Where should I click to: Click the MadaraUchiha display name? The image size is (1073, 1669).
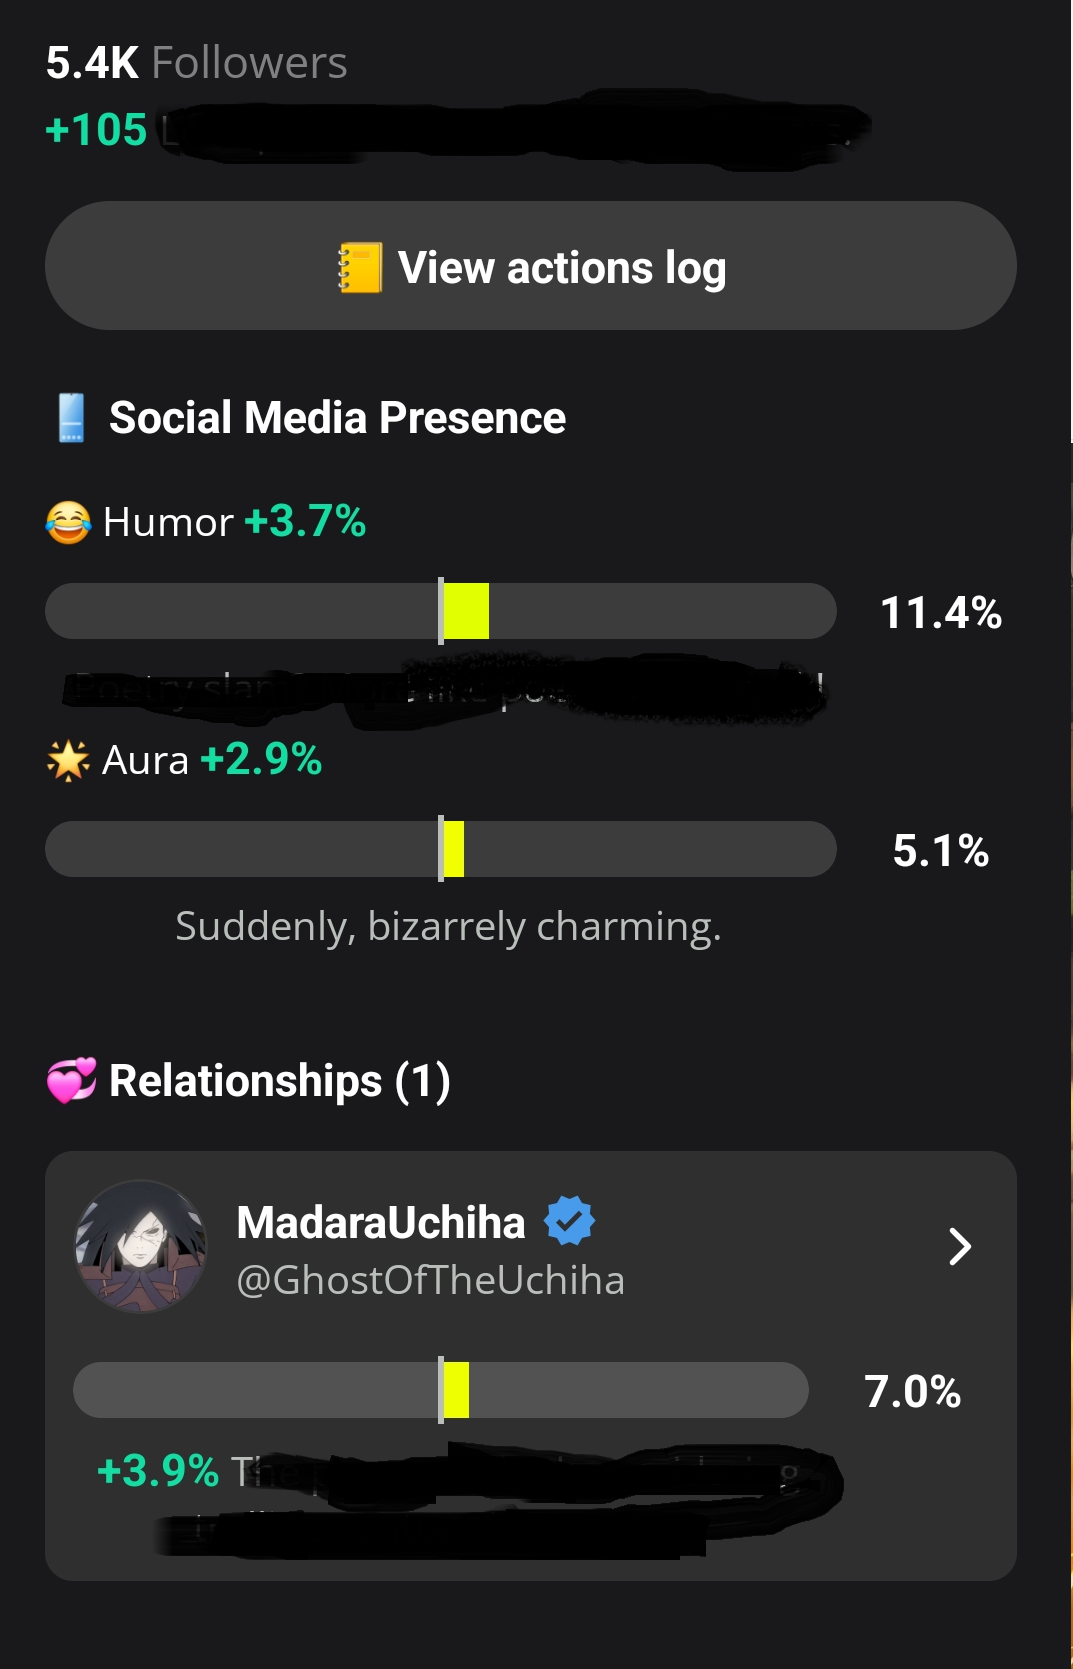coord(380,1222)
